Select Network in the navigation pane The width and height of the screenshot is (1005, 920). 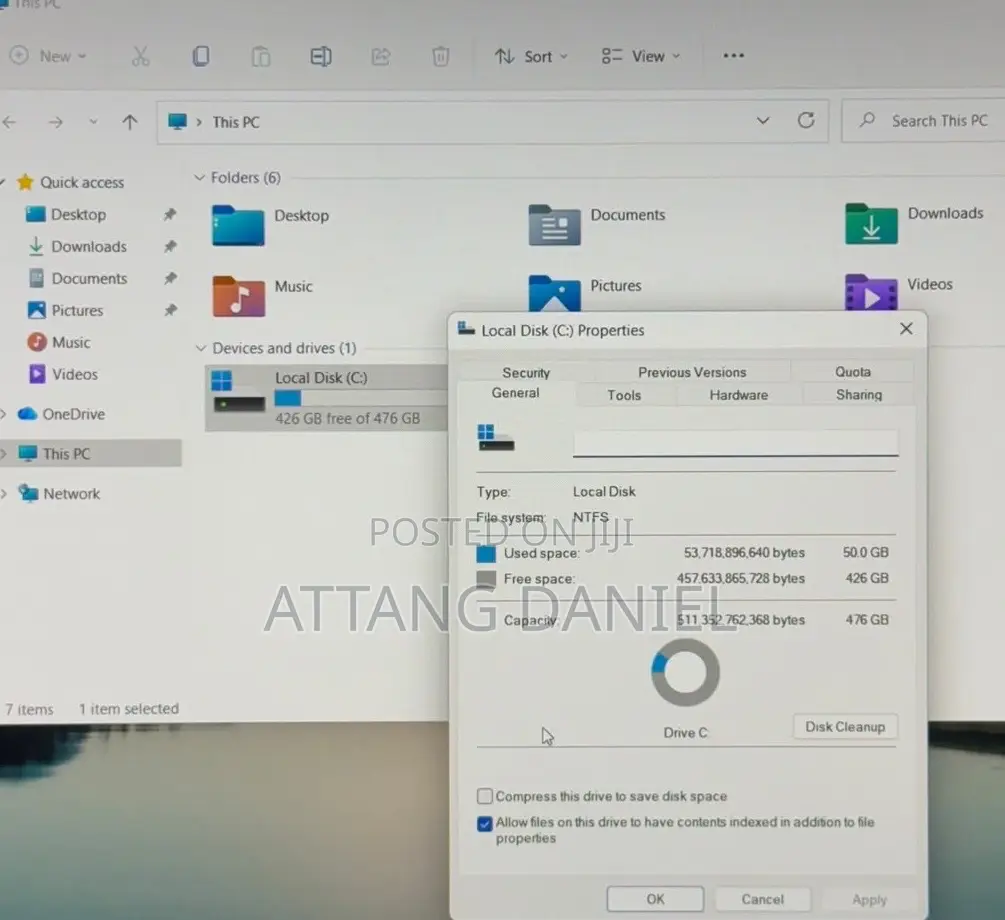(x=71, y=494)
